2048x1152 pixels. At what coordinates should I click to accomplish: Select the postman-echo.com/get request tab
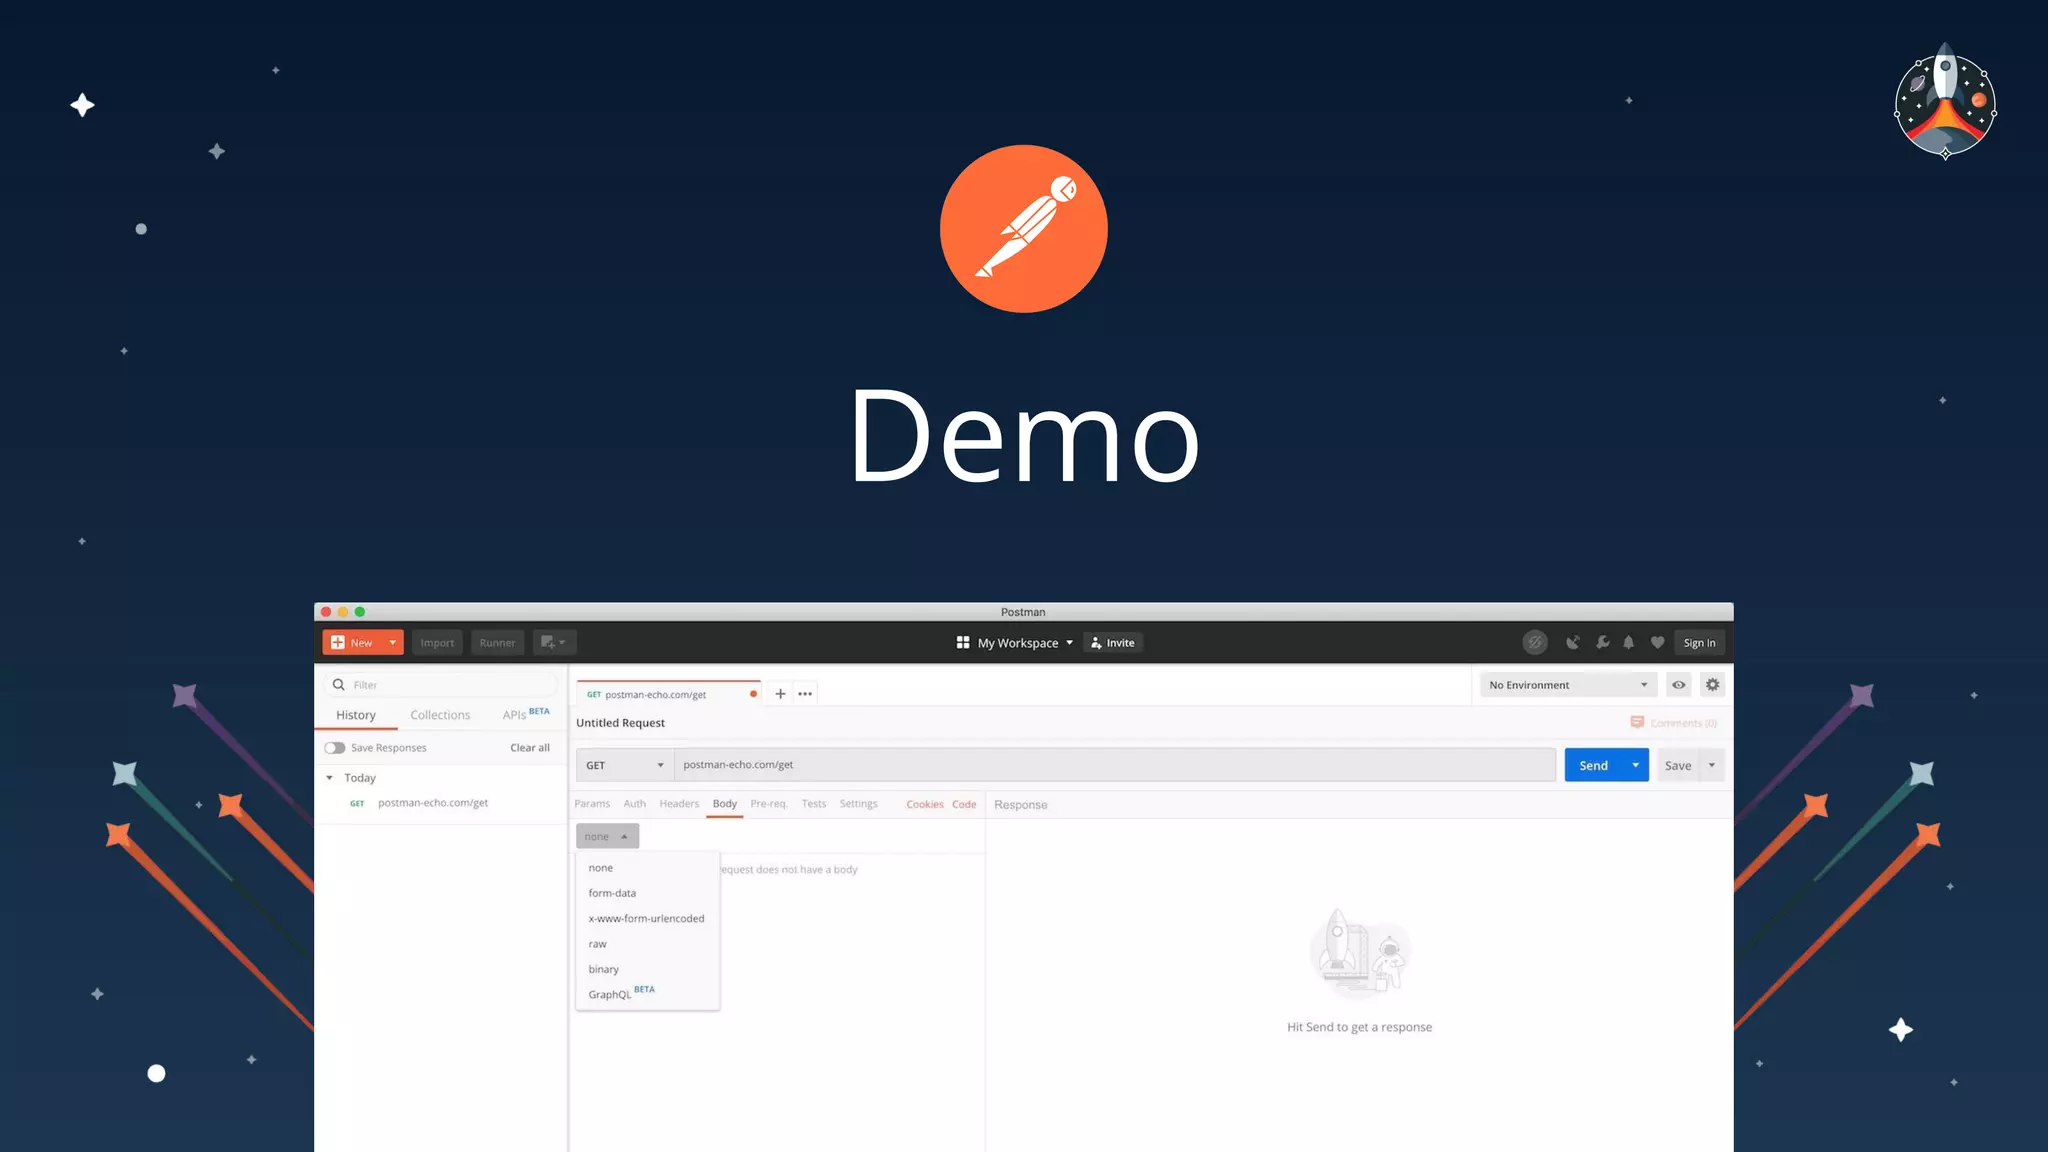[668, 694]
